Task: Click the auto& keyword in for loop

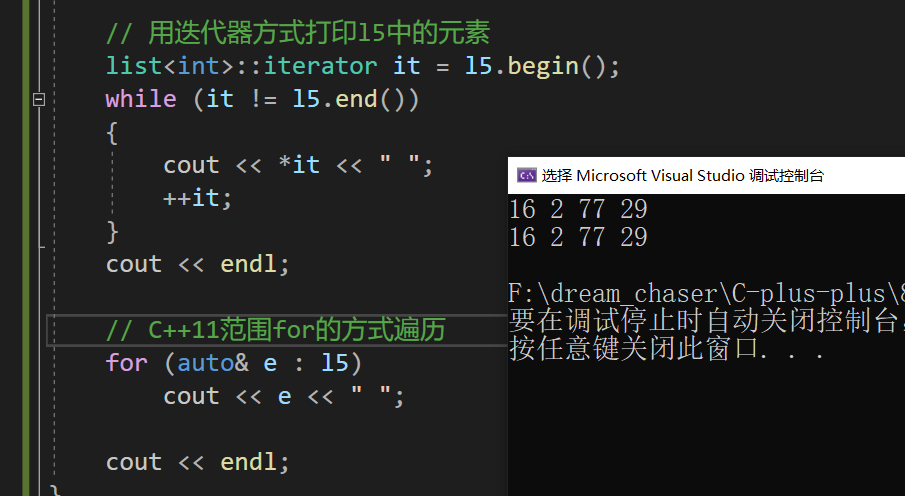Action: tap(213, 363)
